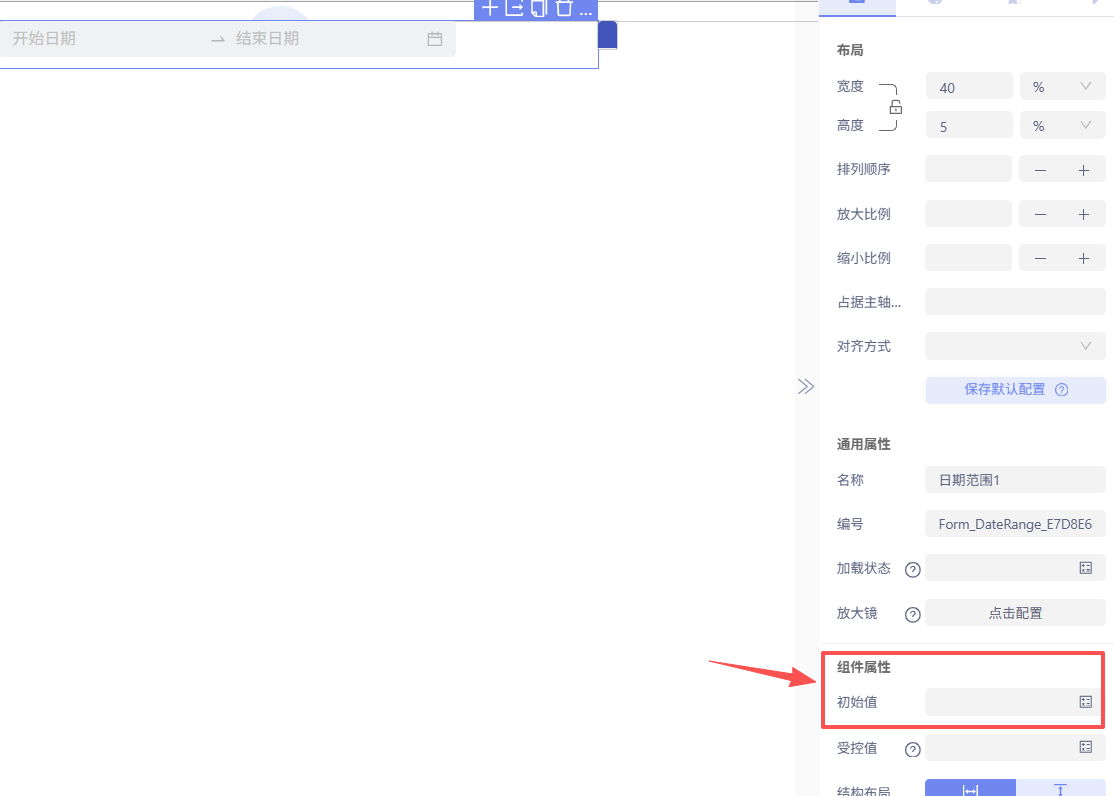1114x796 pixels.
Task: Open 放大镜 settings via 点击配置
Action: point(1014,613)
